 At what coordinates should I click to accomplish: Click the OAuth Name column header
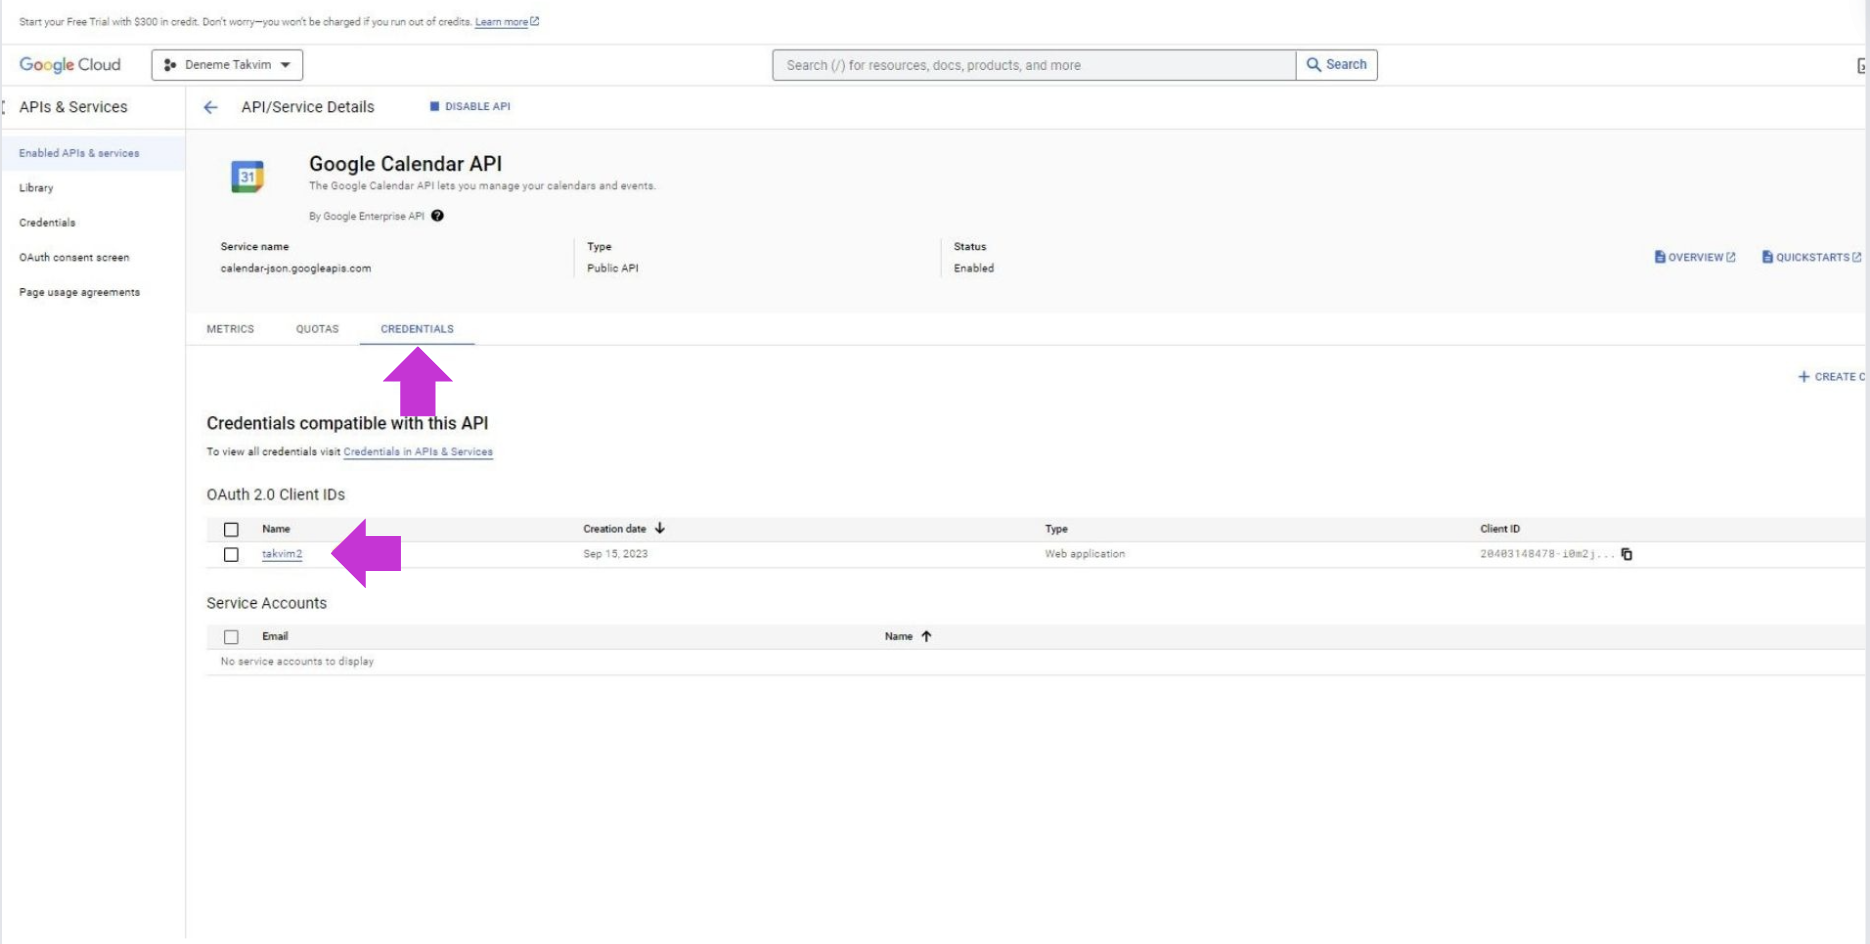[276, 529]
